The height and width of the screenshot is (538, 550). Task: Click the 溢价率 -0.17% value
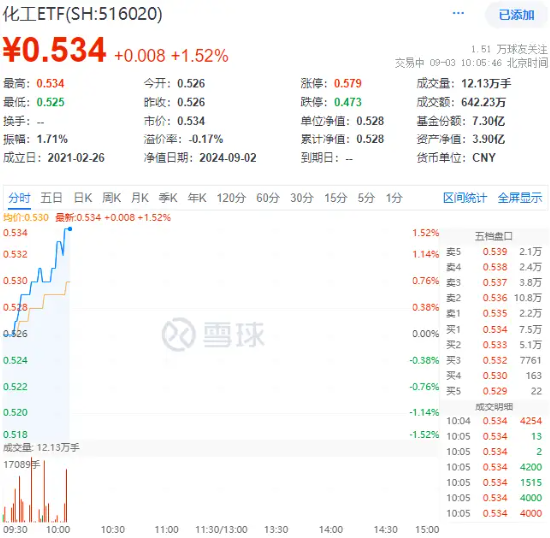point(206,139)
